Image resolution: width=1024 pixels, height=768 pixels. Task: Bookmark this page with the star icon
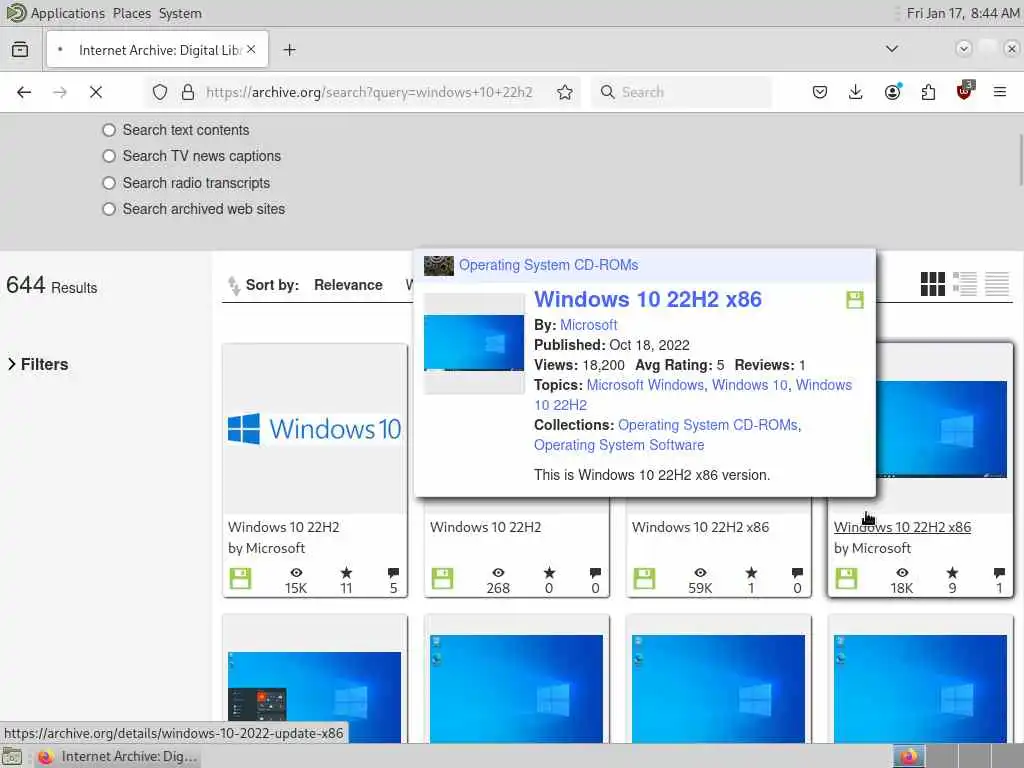[565, 92]
